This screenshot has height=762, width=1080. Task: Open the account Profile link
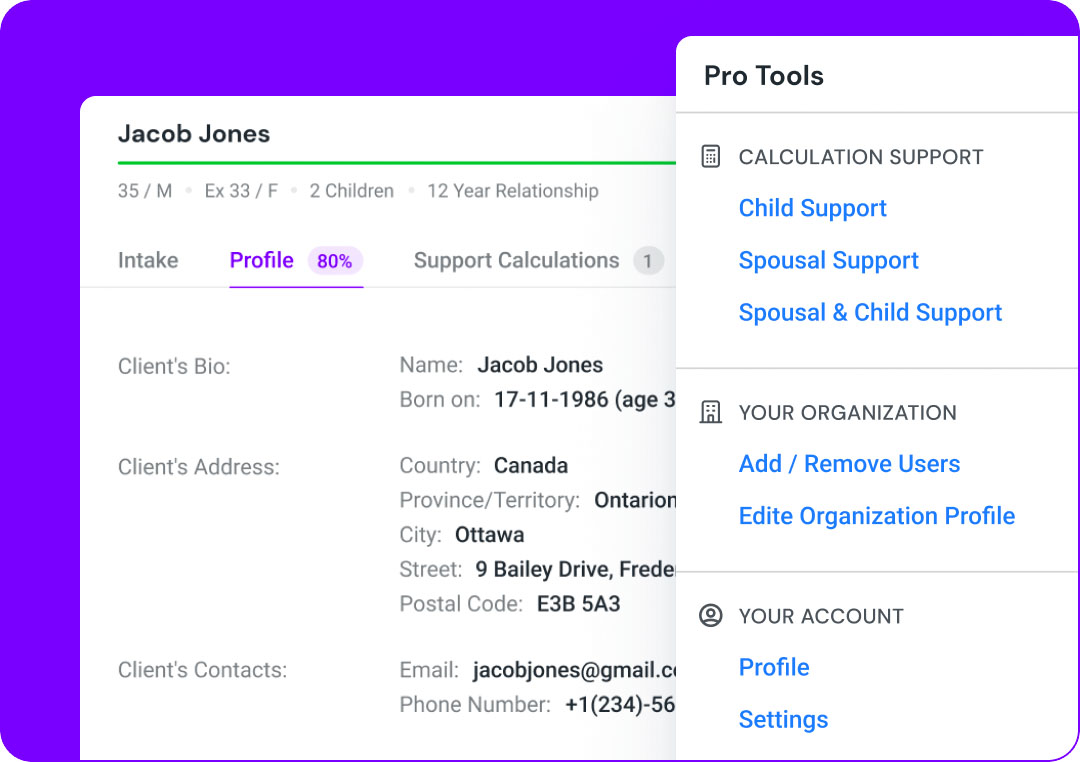774,667
